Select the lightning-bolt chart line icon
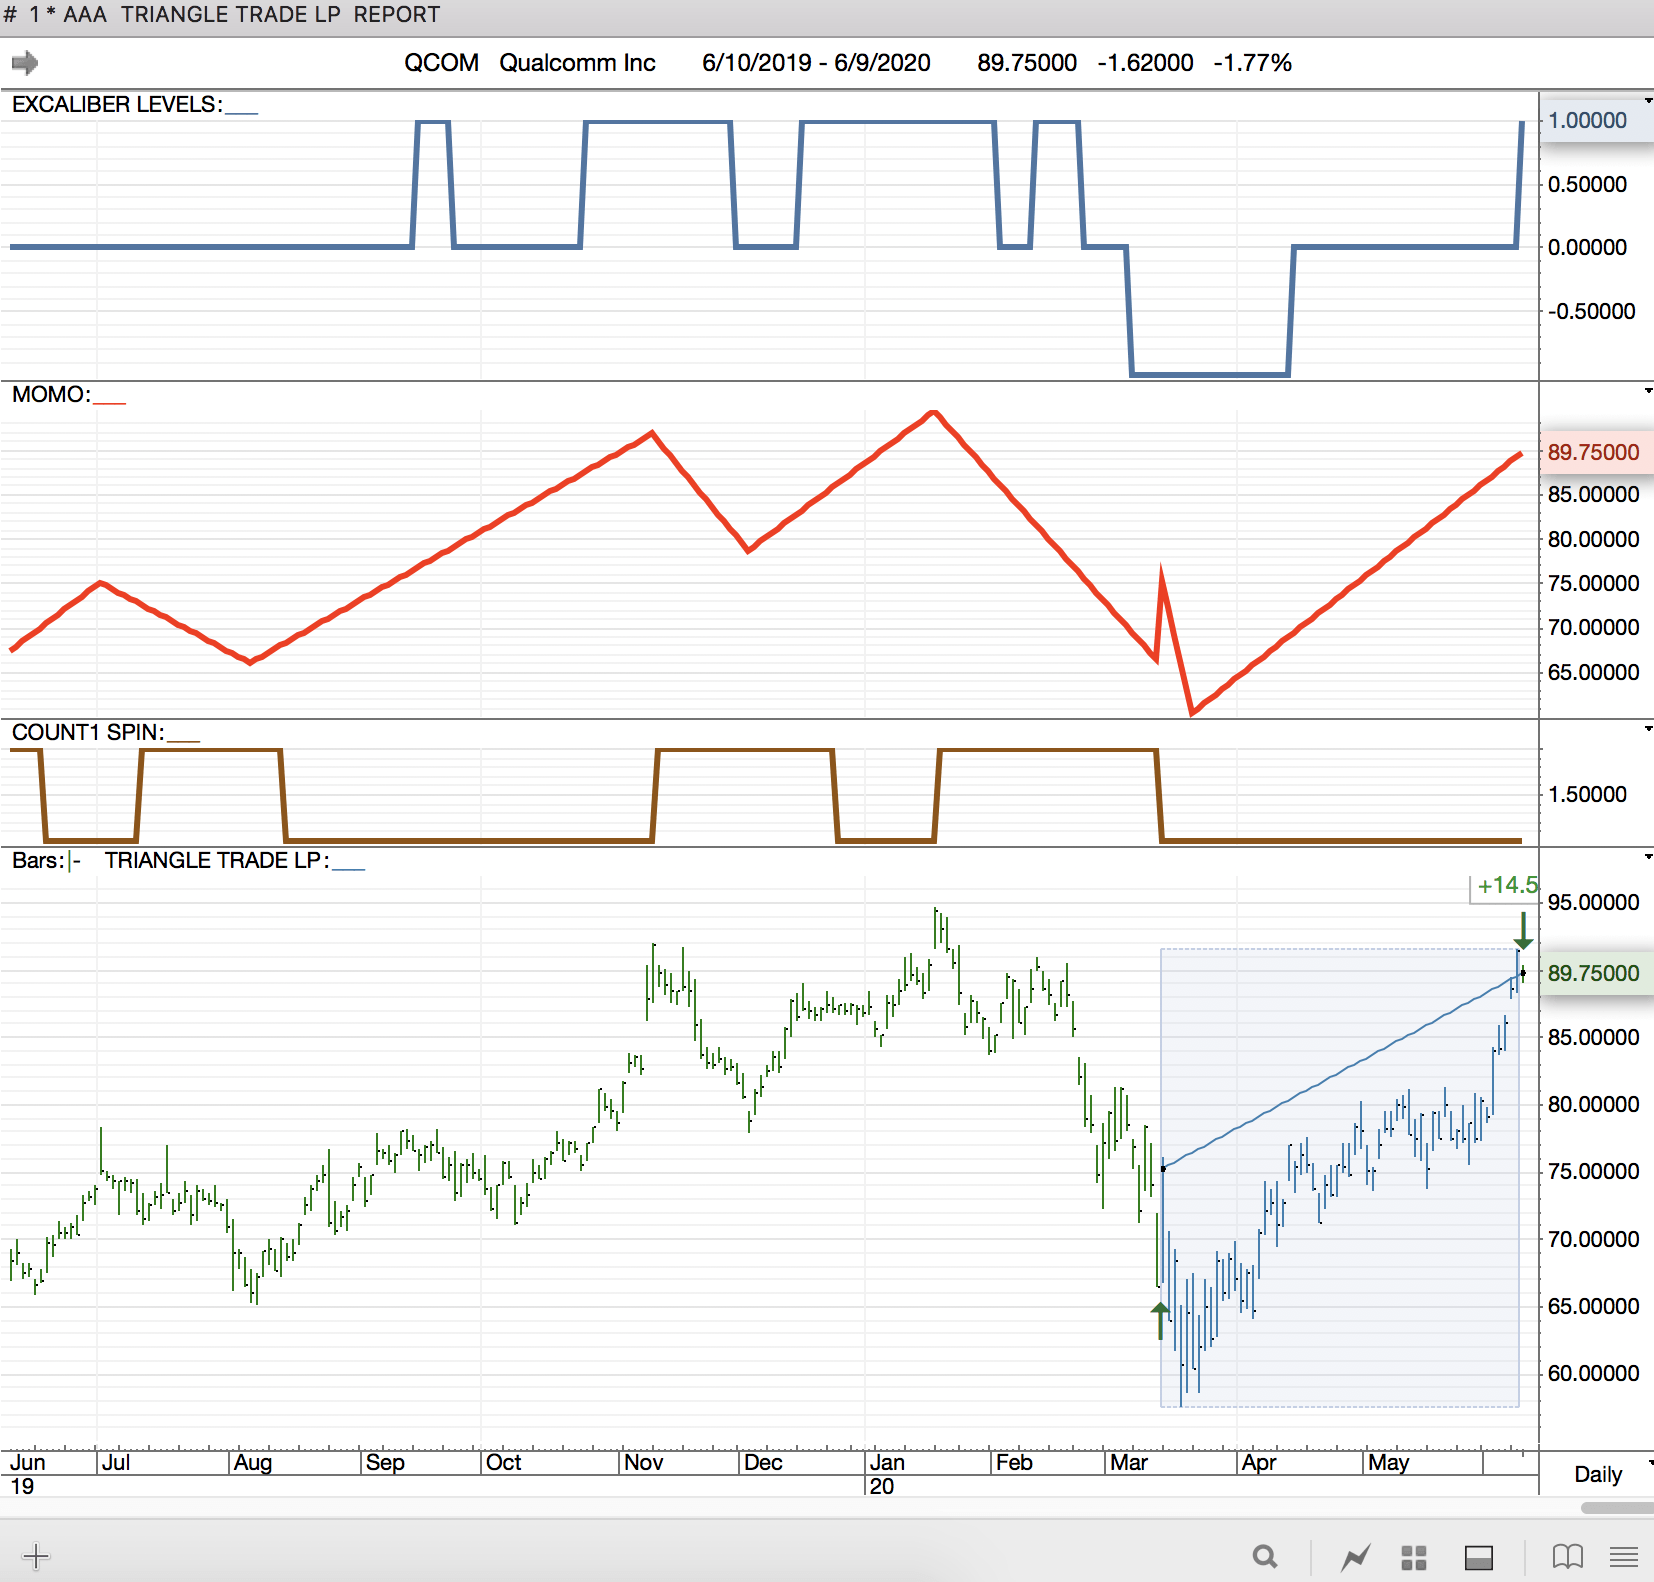This screenshot has width=1654, height=1582. [x=1356, y=1557]
